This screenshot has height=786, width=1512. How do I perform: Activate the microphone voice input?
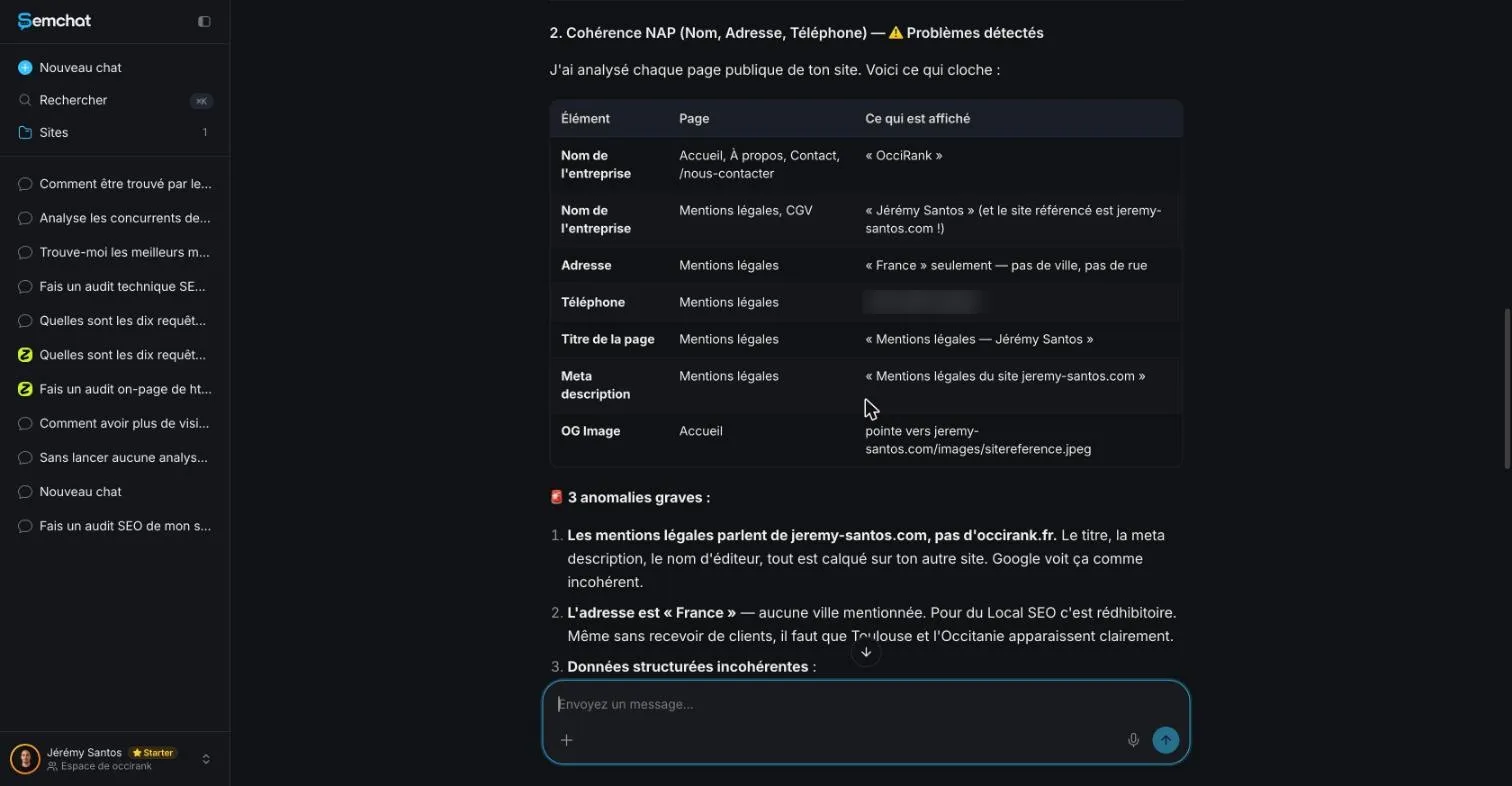click(1133, 740)
